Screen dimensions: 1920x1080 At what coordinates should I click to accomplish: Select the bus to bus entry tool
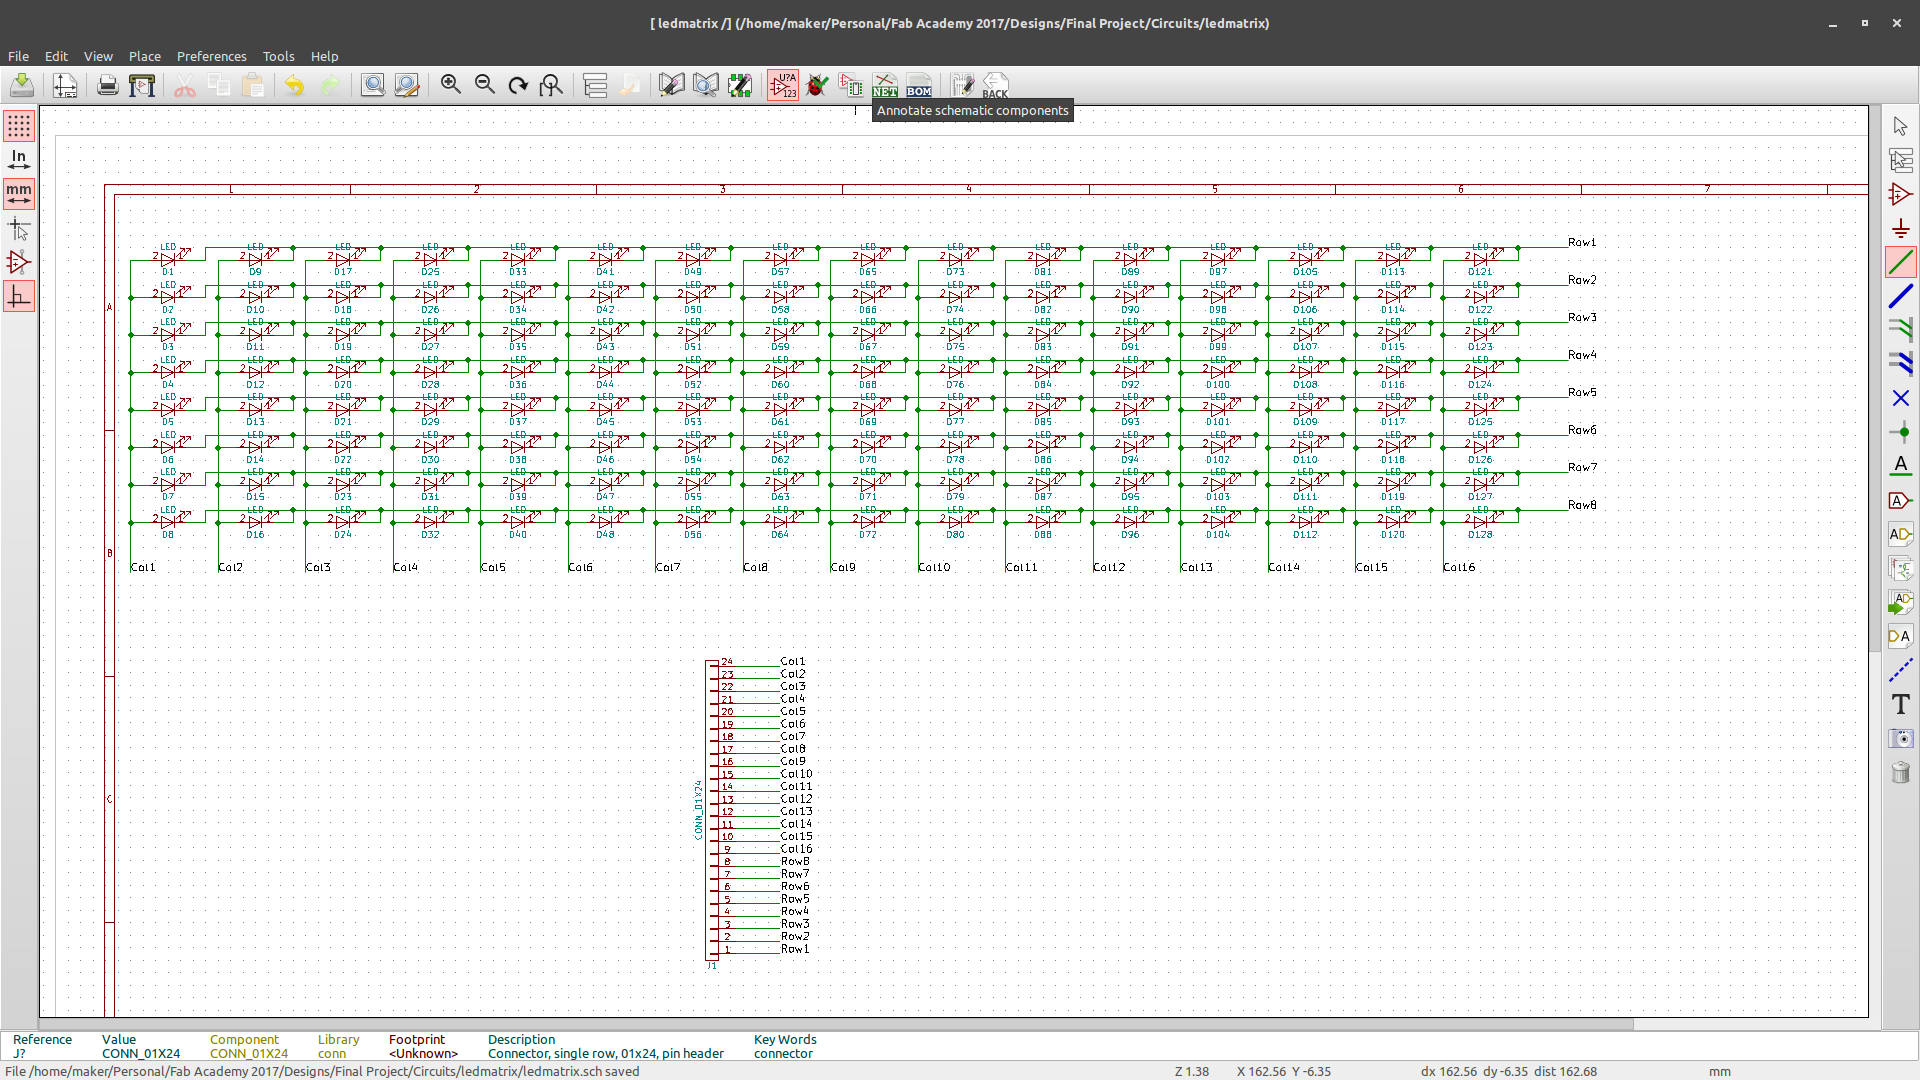[1901, 364]
